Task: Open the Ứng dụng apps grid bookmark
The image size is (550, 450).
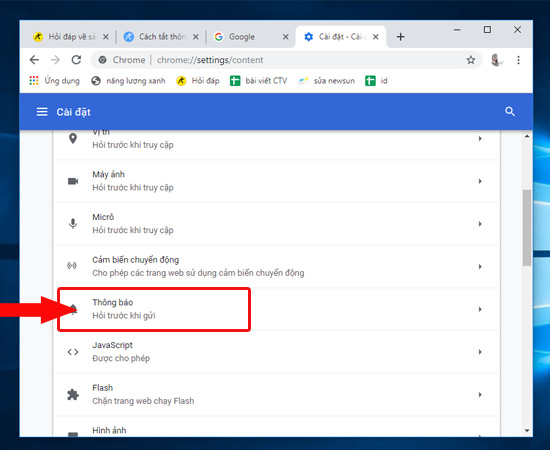Action: click(55, 81)
